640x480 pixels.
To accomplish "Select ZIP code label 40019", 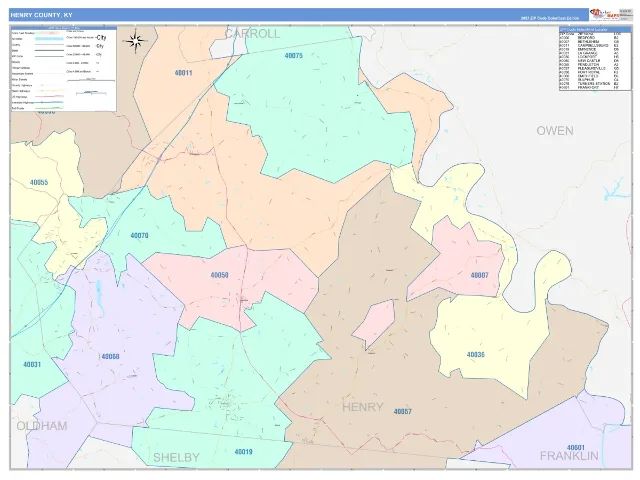I will pyautogui.click(x=243, y=452).
